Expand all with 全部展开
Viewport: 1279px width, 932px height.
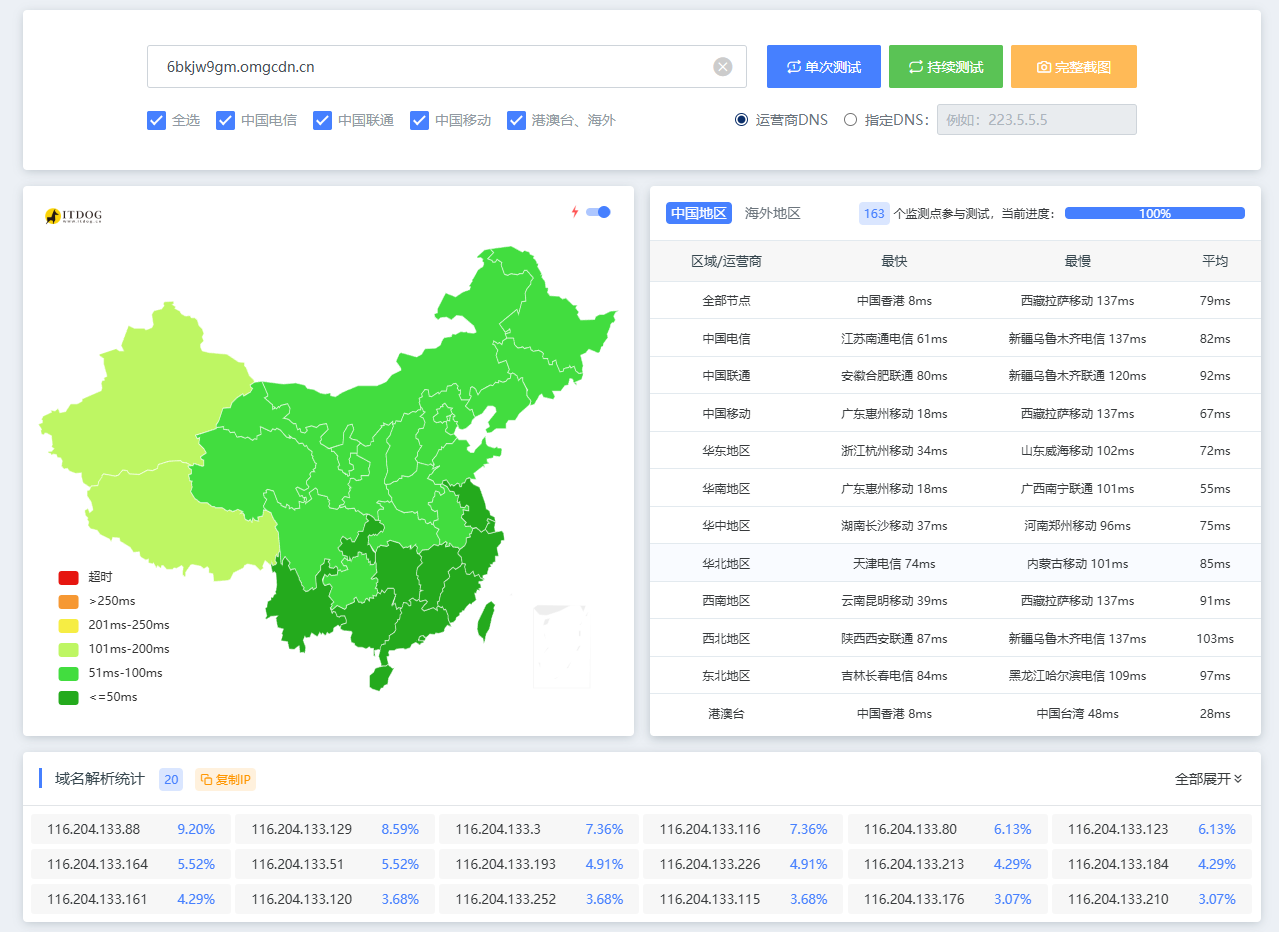[1208, 779]
